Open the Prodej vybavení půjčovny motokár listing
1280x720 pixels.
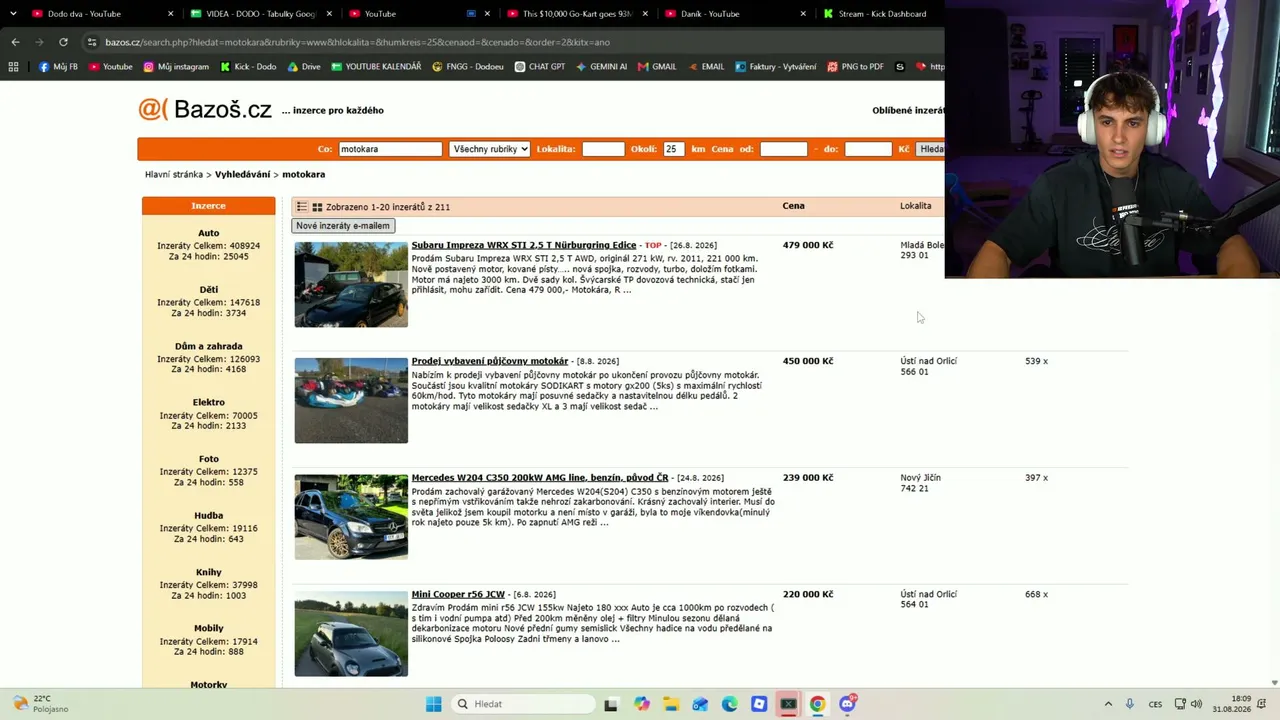point(490,361)
